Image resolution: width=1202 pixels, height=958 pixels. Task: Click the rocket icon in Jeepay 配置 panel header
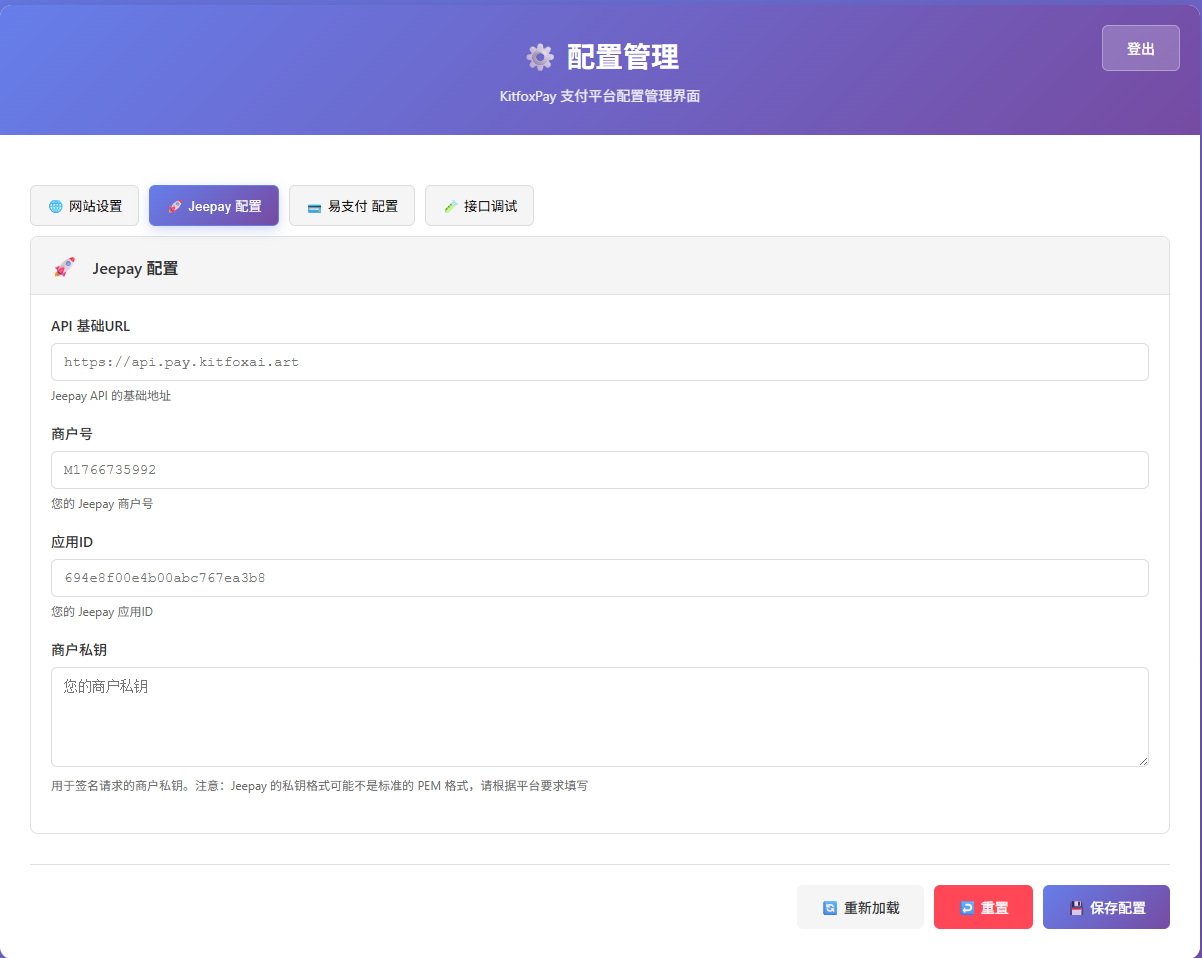(64, 267)
